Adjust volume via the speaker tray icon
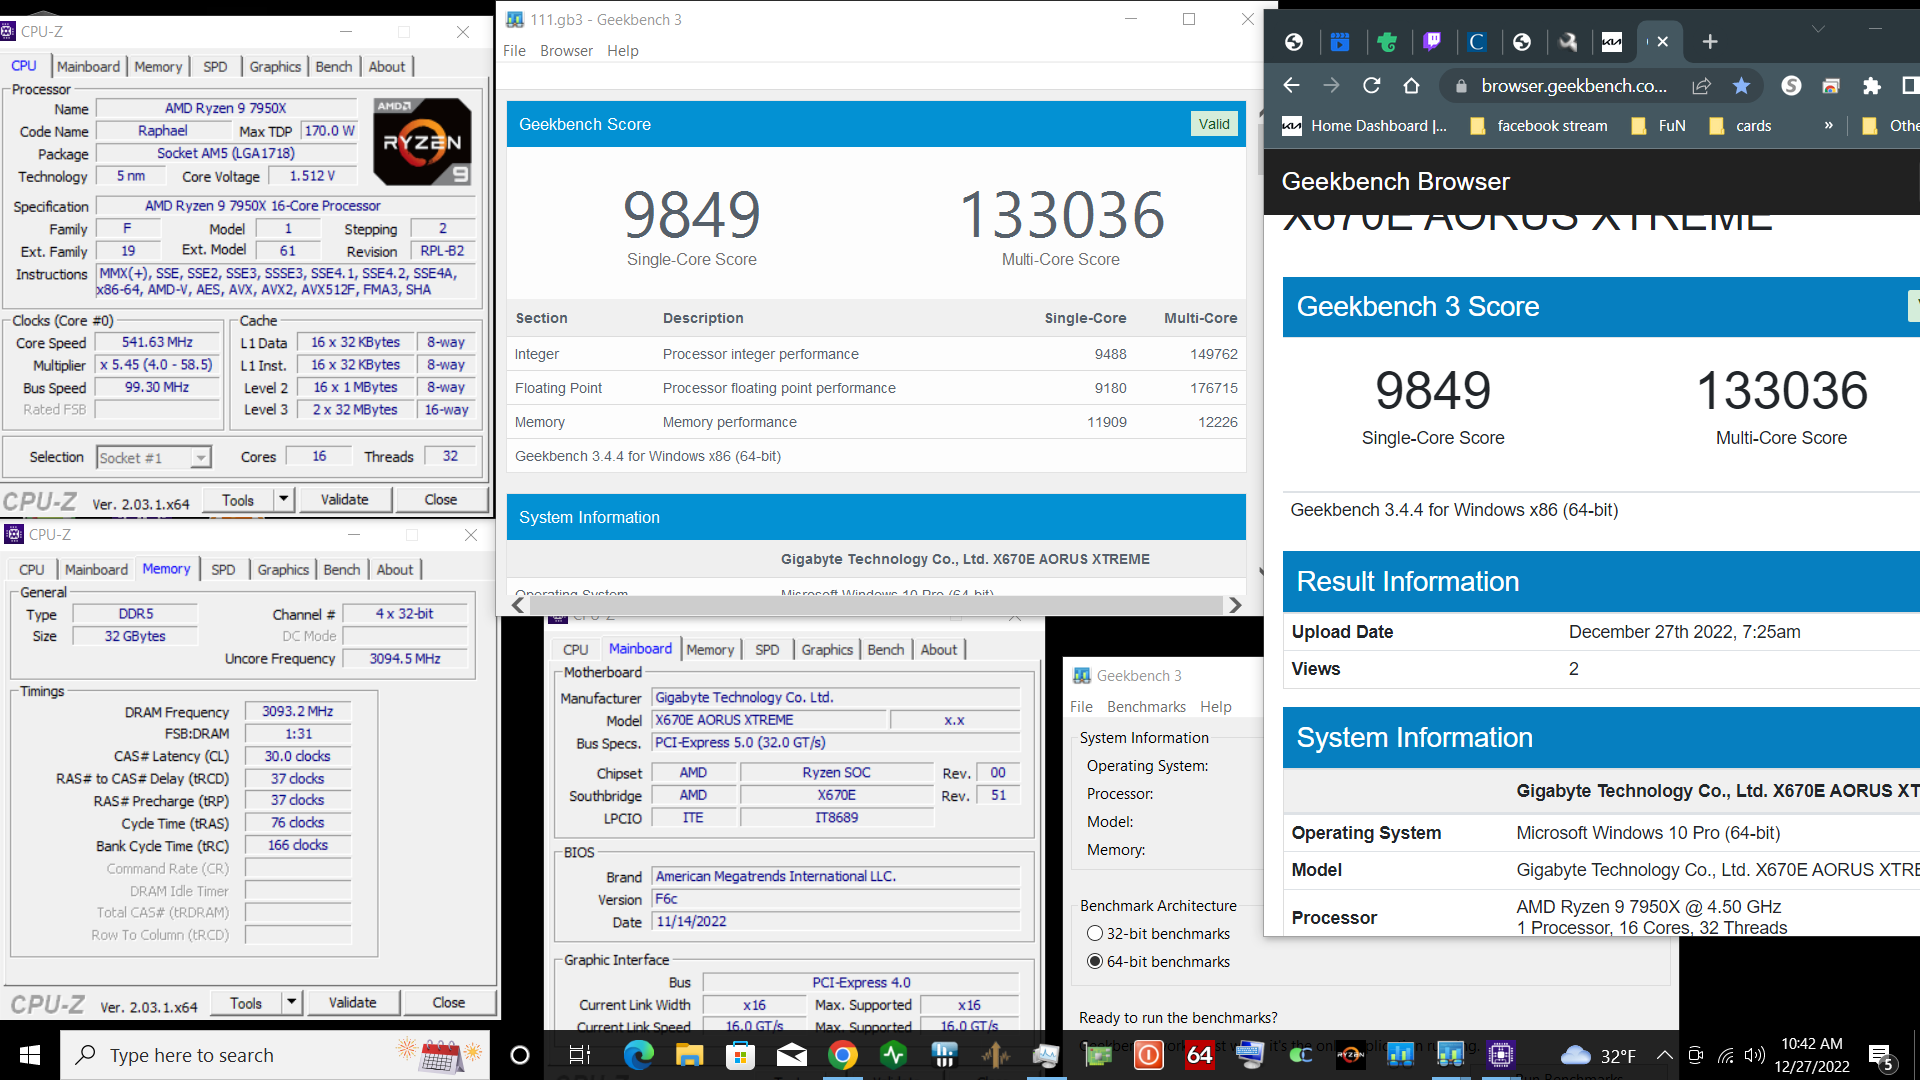The image size is (1920, 1080). click(1754, 1055)
